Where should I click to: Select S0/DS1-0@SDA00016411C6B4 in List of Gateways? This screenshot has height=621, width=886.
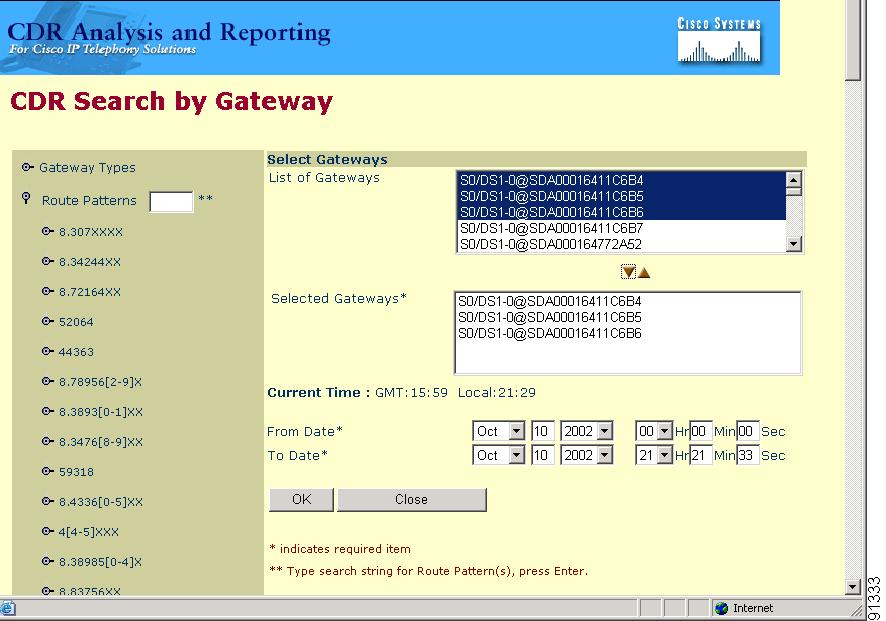620,180
